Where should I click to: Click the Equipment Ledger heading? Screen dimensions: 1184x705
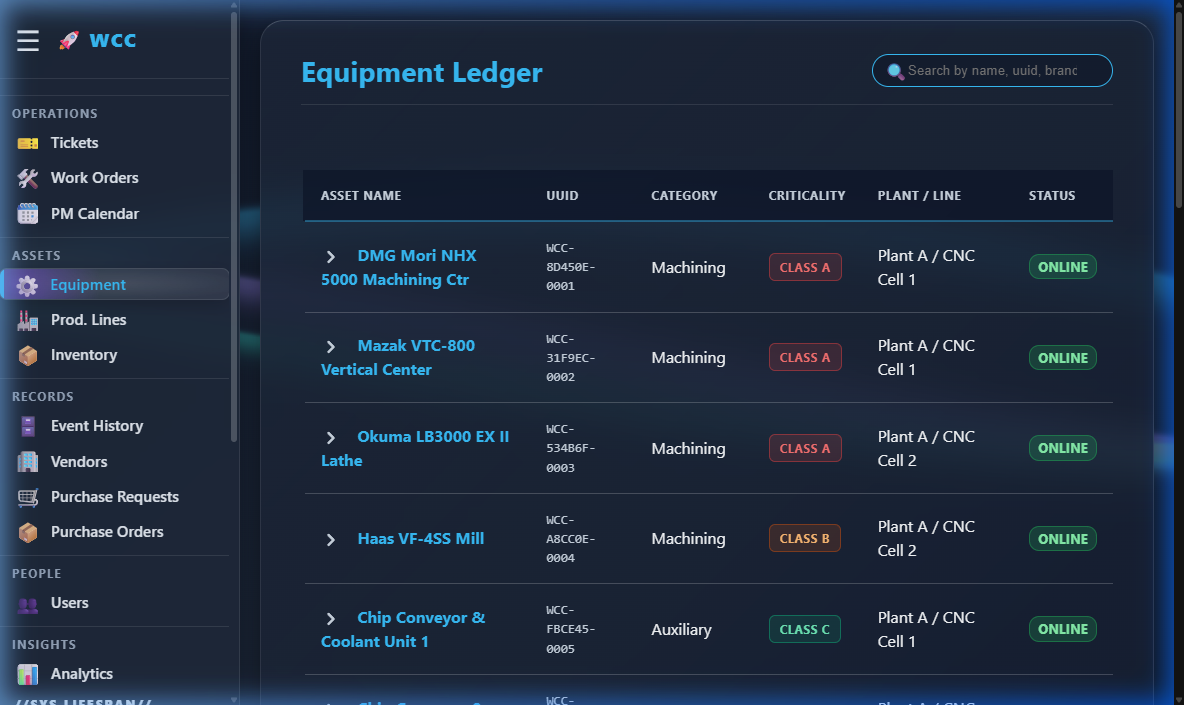421,72
